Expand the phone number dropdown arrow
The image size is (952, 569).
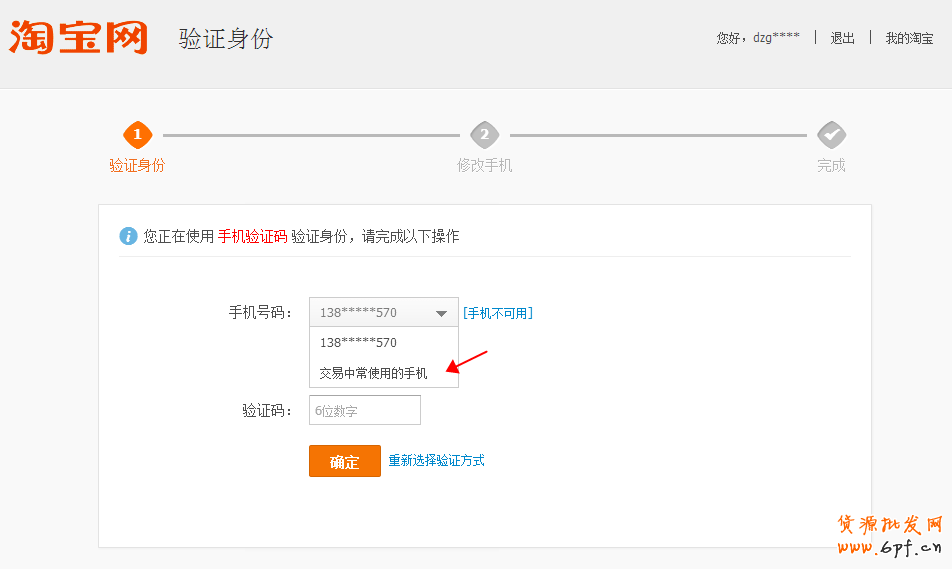point(441,313)
